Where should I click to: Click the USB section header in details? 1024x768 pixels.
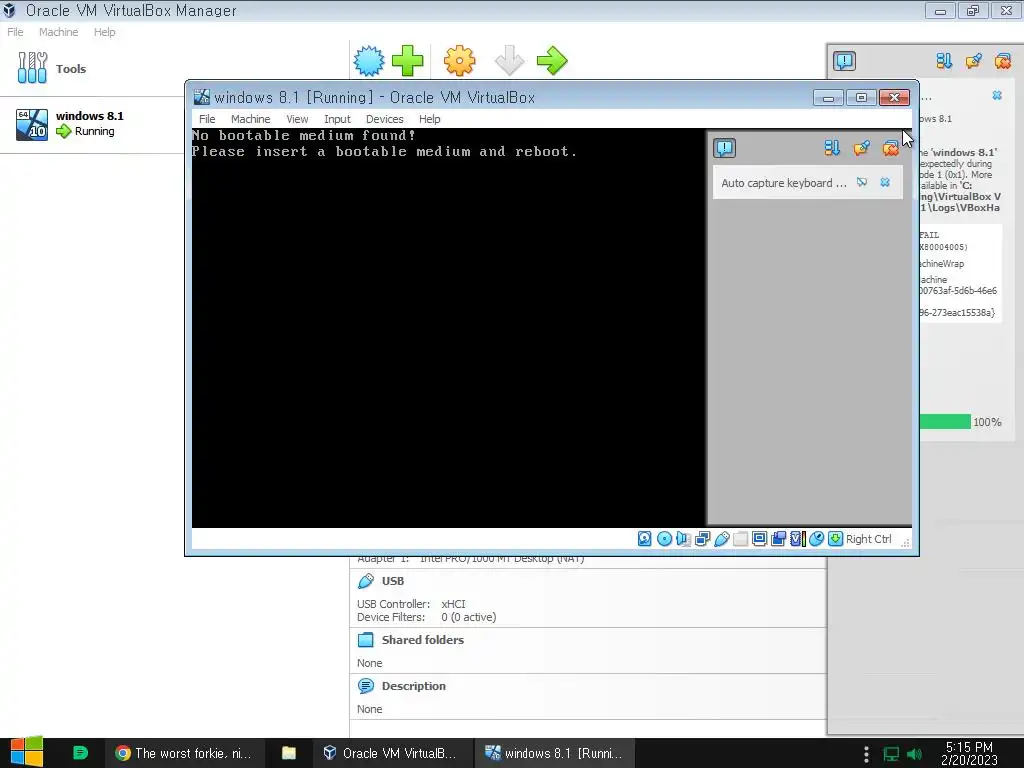click(392, 581)
